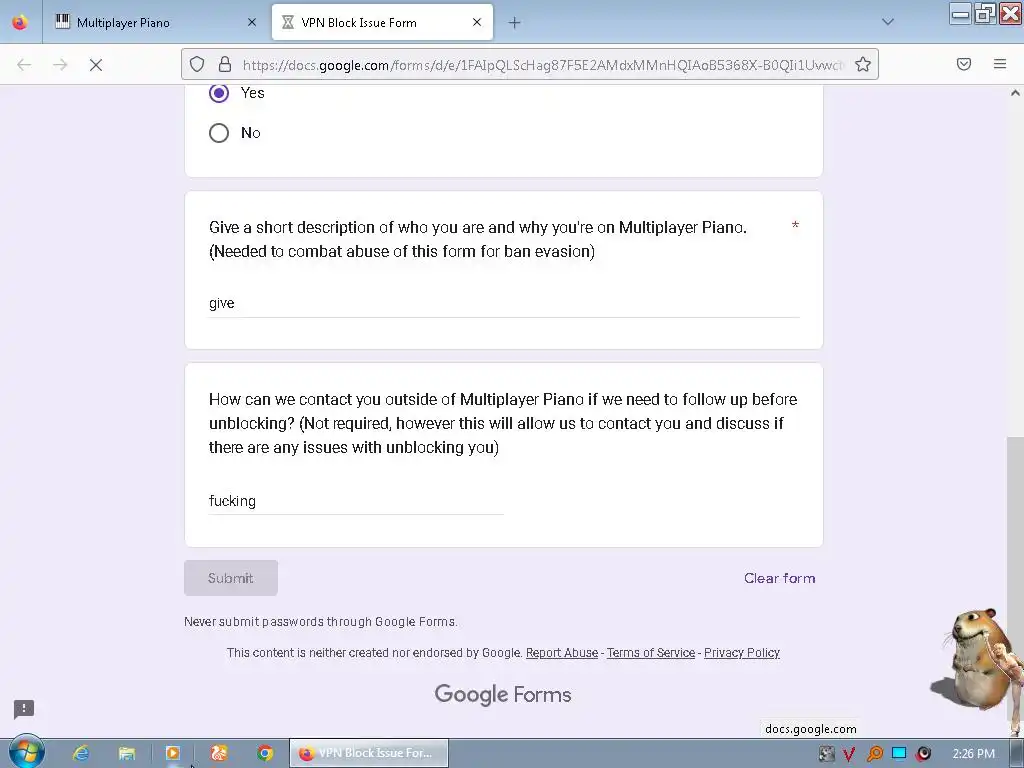This screenshot has width=1024, height=768.
Task: Bookmark this page with the star
Action: pyautogui.click(x=863, y=65)
